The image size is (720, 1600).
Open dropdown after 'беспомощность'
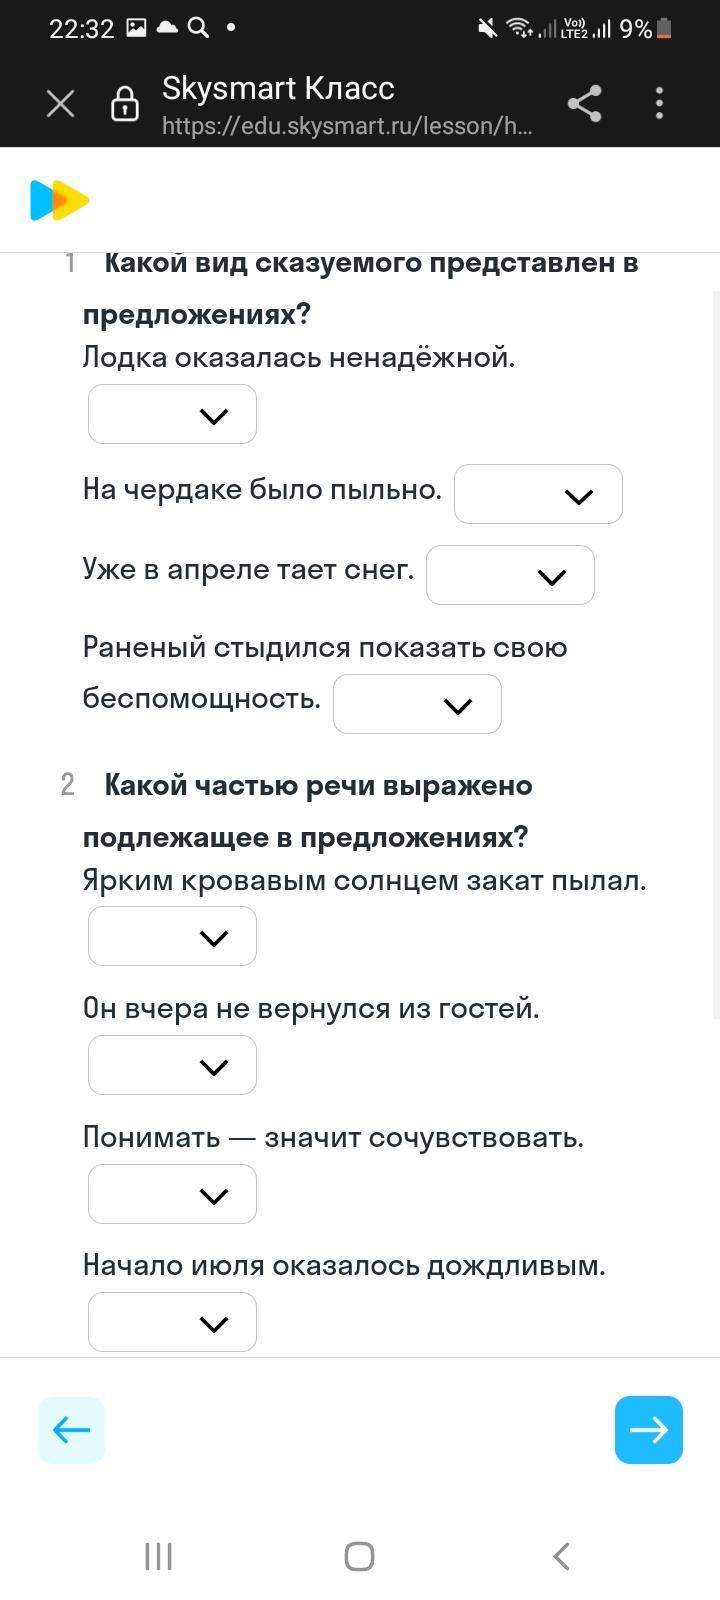417,704
